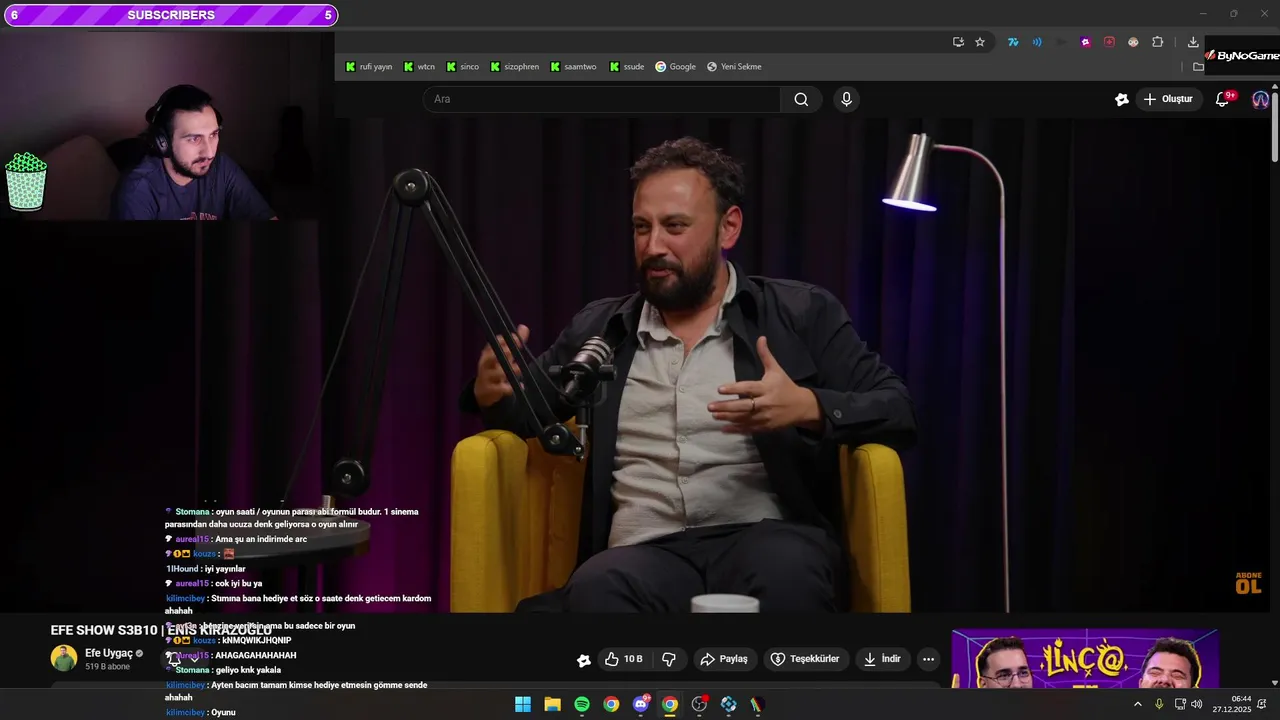Open the system tray volume icon
This screenshot has height=720, width=1280.
point(1197,704)
